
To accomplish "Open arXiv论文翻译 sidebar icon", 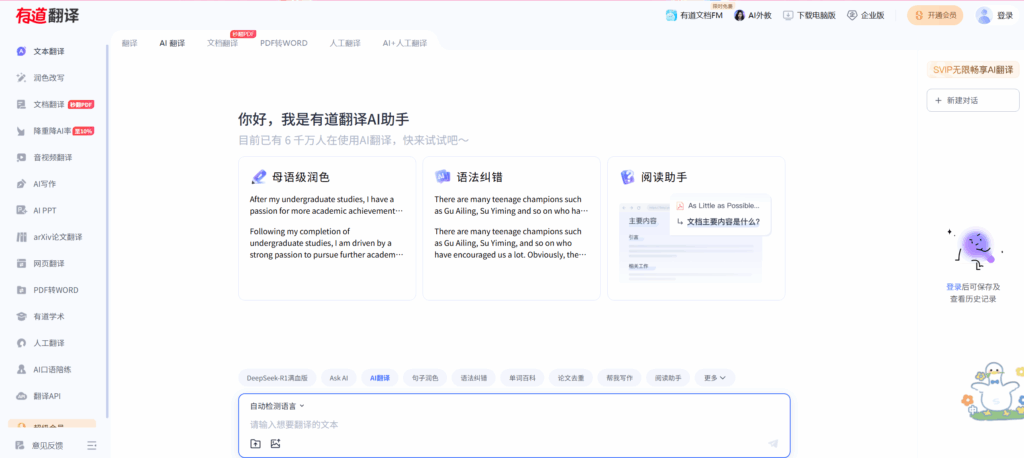I will tap(22, 237).
